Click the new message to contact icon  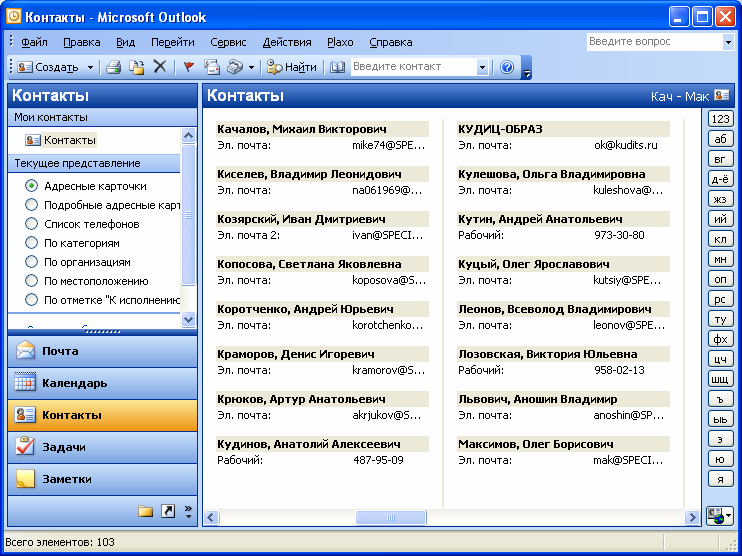212,67
